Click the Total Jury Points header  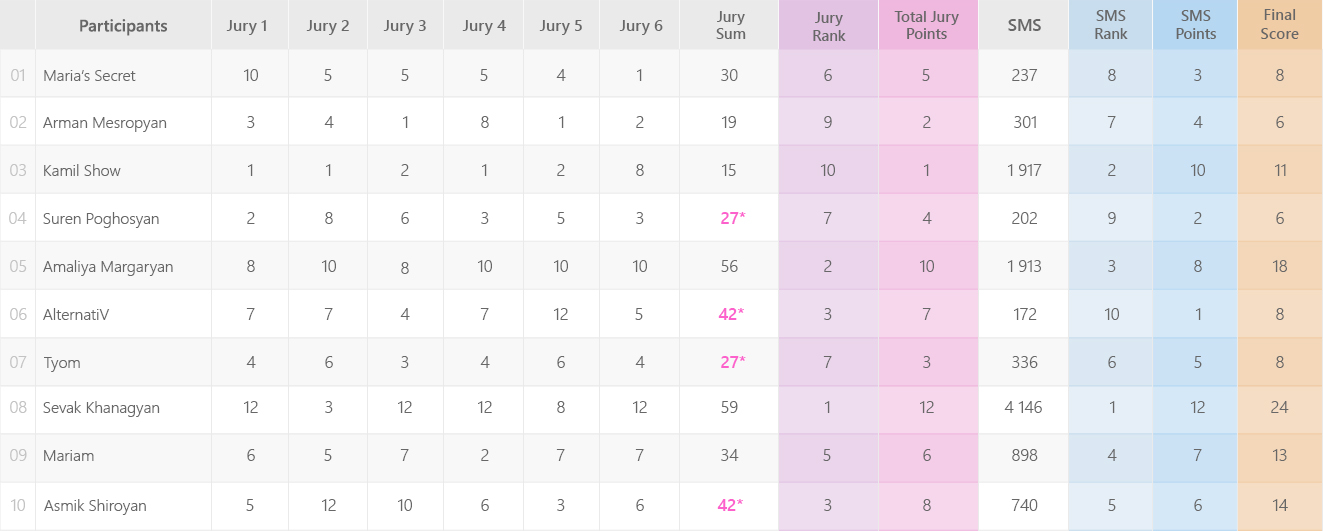(x=927, y=26)
